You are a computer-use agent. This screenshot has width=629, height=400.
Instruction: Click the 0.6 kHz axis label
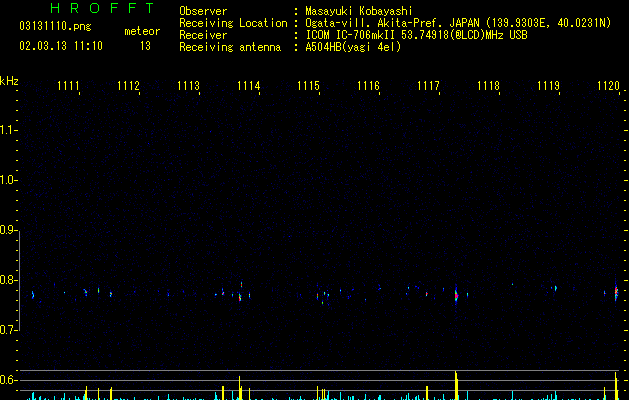[x=8, y=380]
